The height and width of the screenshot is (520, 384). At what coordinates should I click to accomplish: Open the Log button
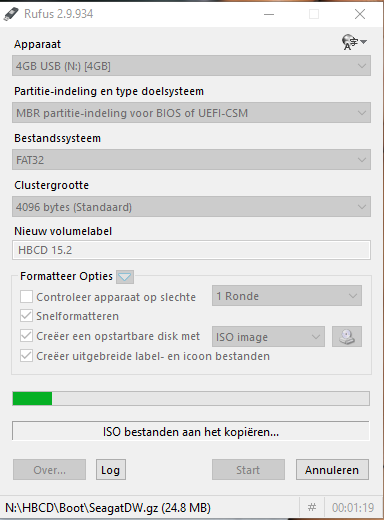tap(111, 470)
